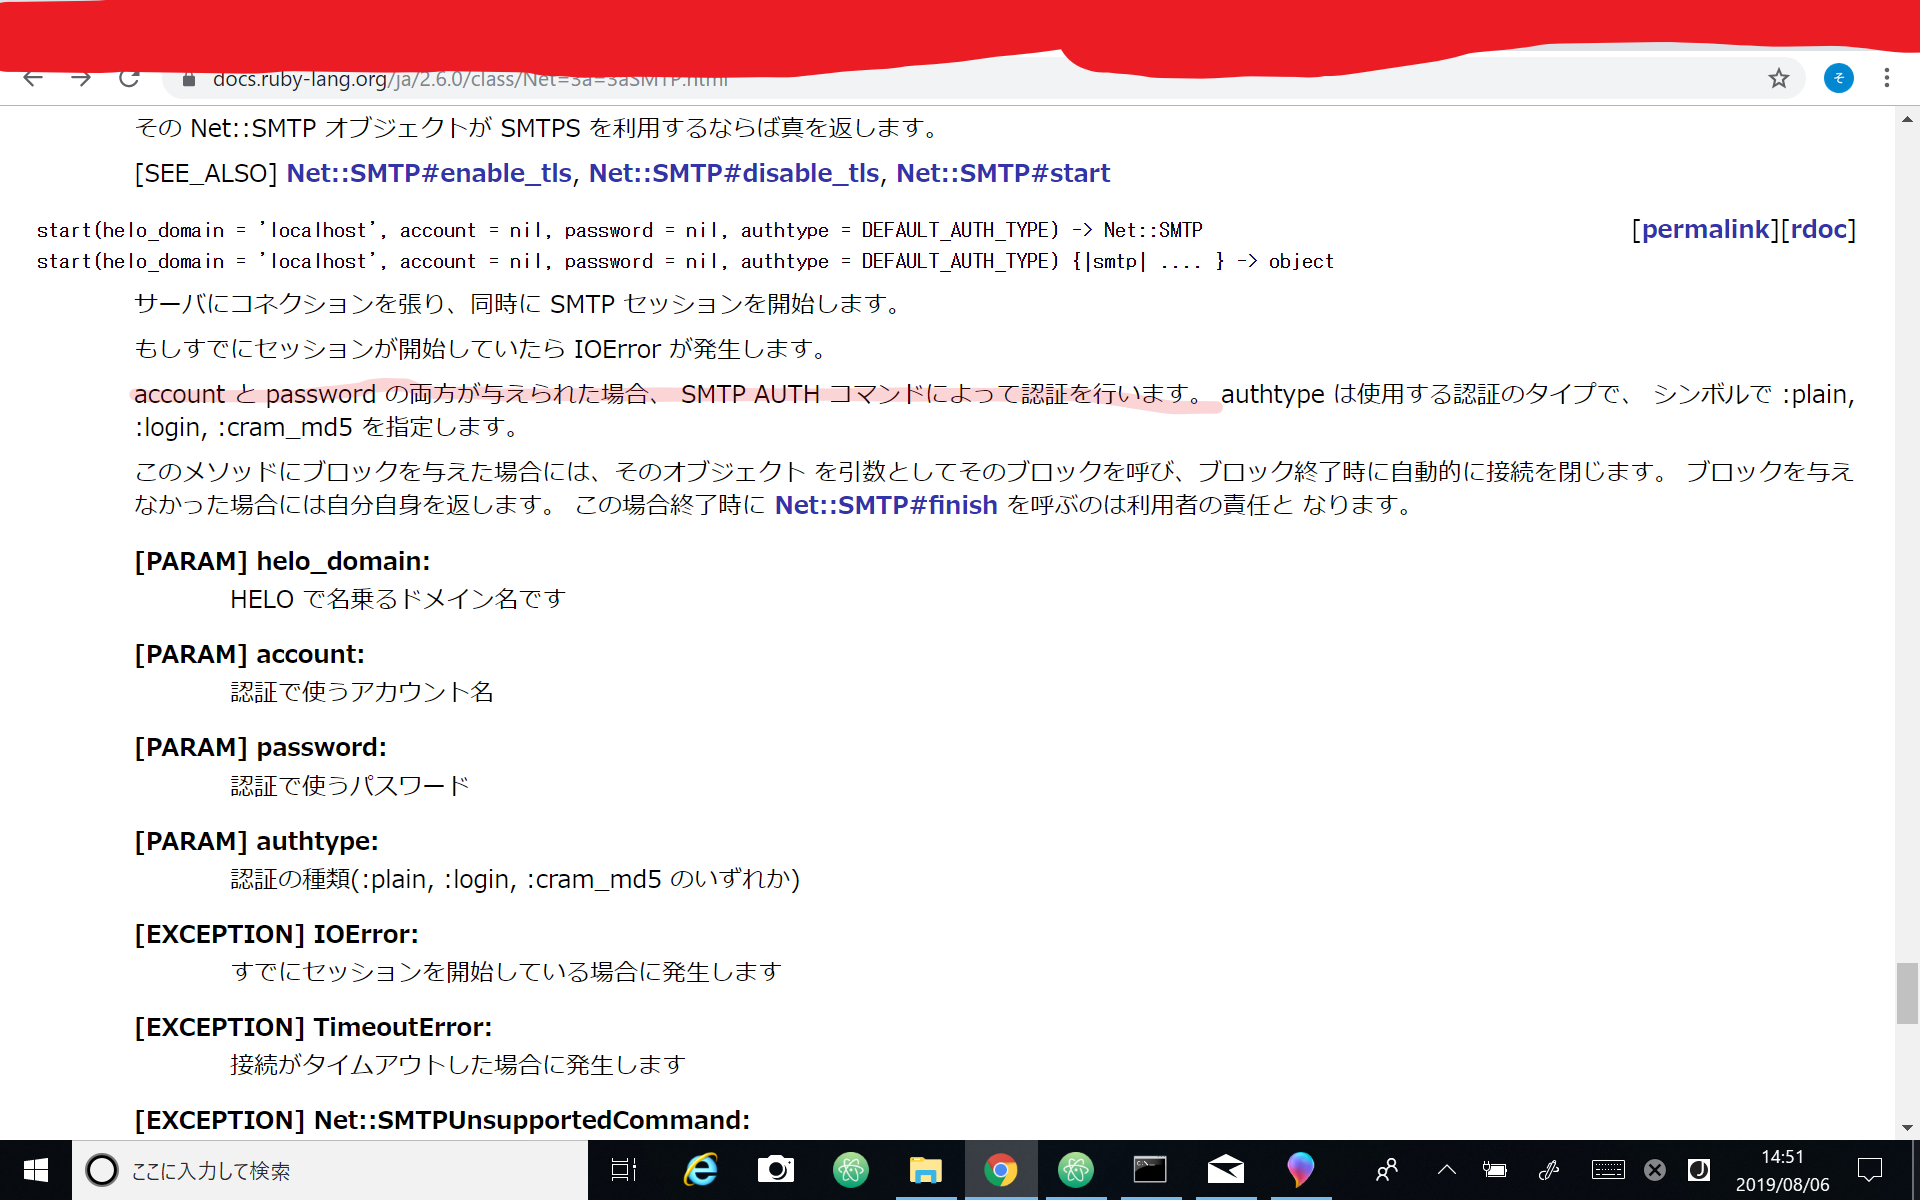Launch Internet Explorer from the taskbar
This screenshot has width=1920, height=1200.
pos(700,1169)
